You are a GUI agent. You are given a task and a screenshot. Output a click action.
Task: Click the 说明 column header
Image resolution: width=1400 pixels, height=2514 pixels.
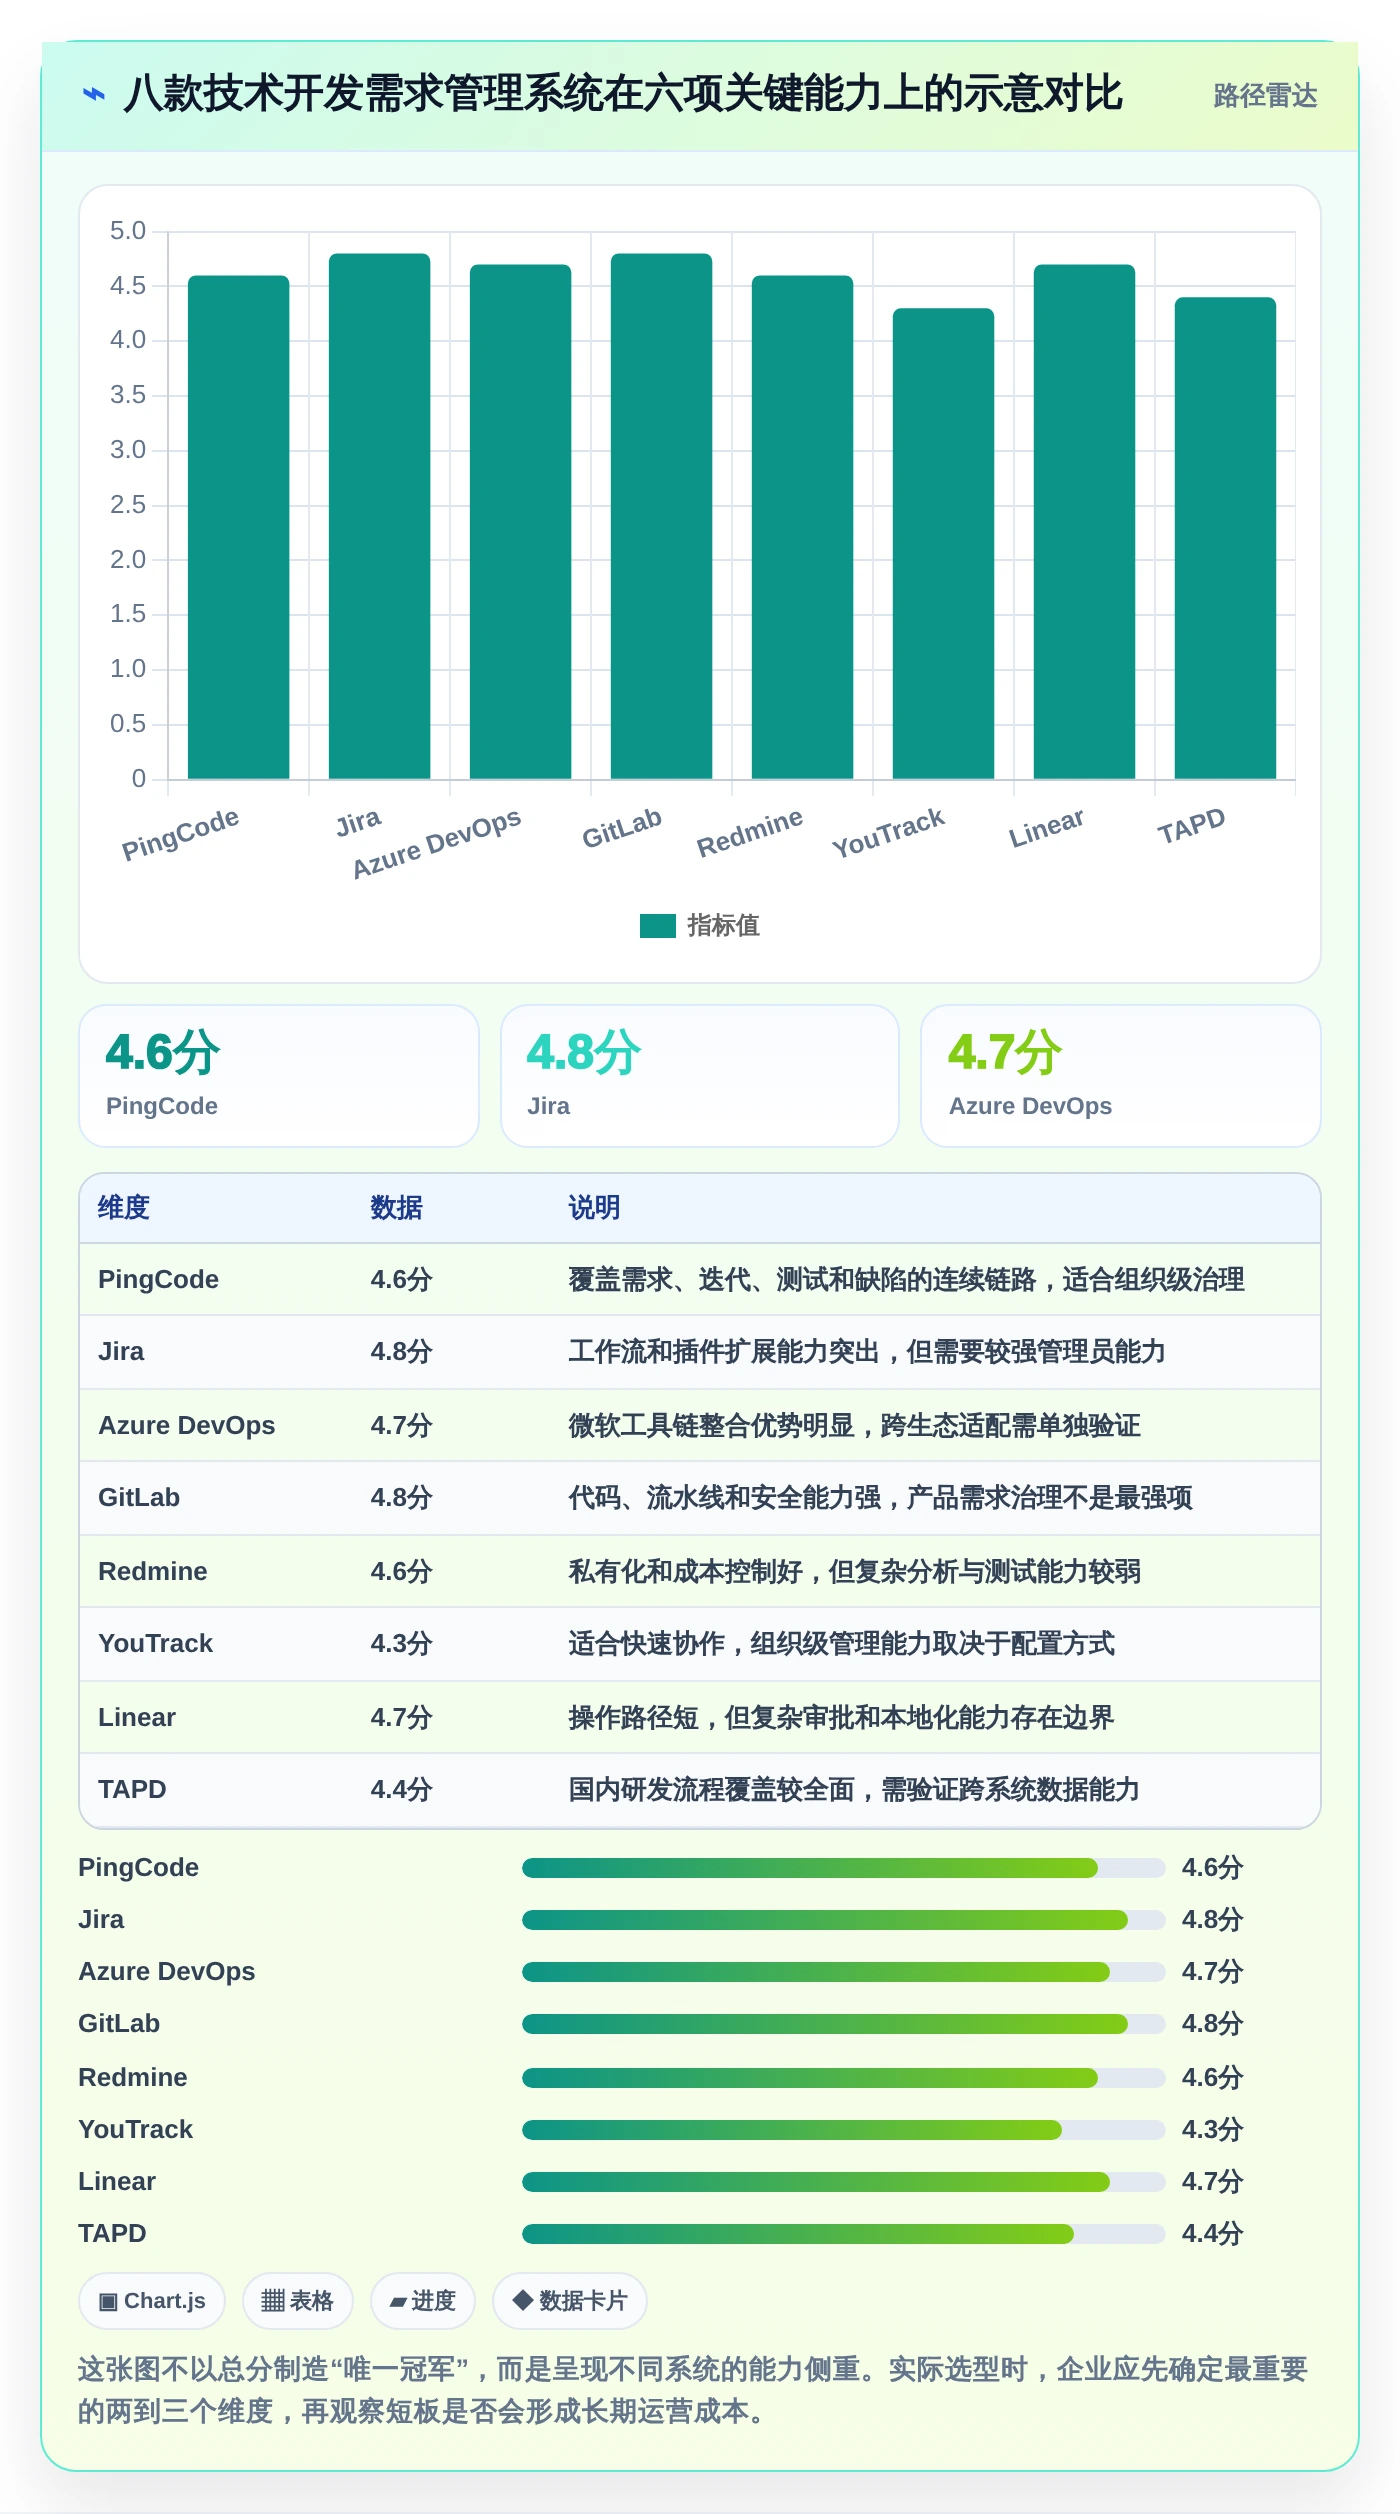(x=595, y=1208)
